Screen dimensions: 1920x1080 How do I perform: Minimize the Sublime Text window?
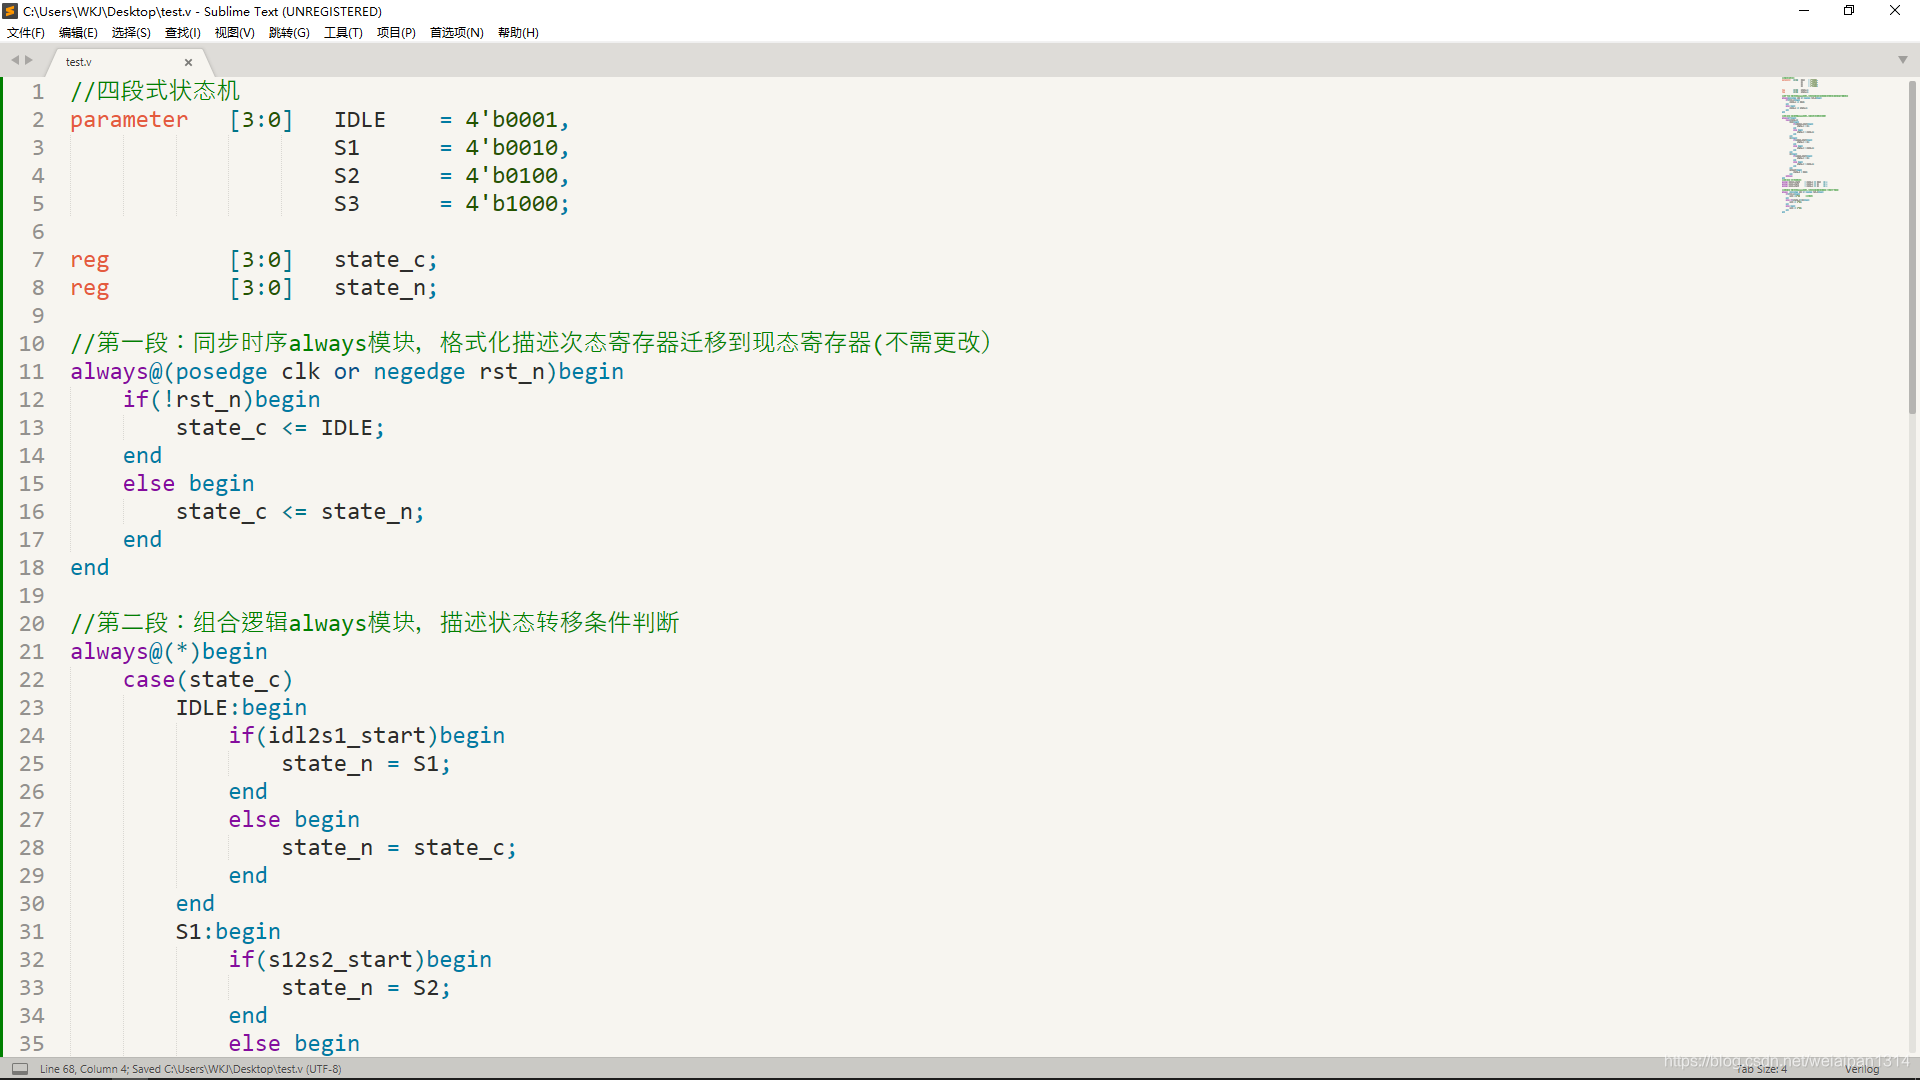[x=1804, y=11]
